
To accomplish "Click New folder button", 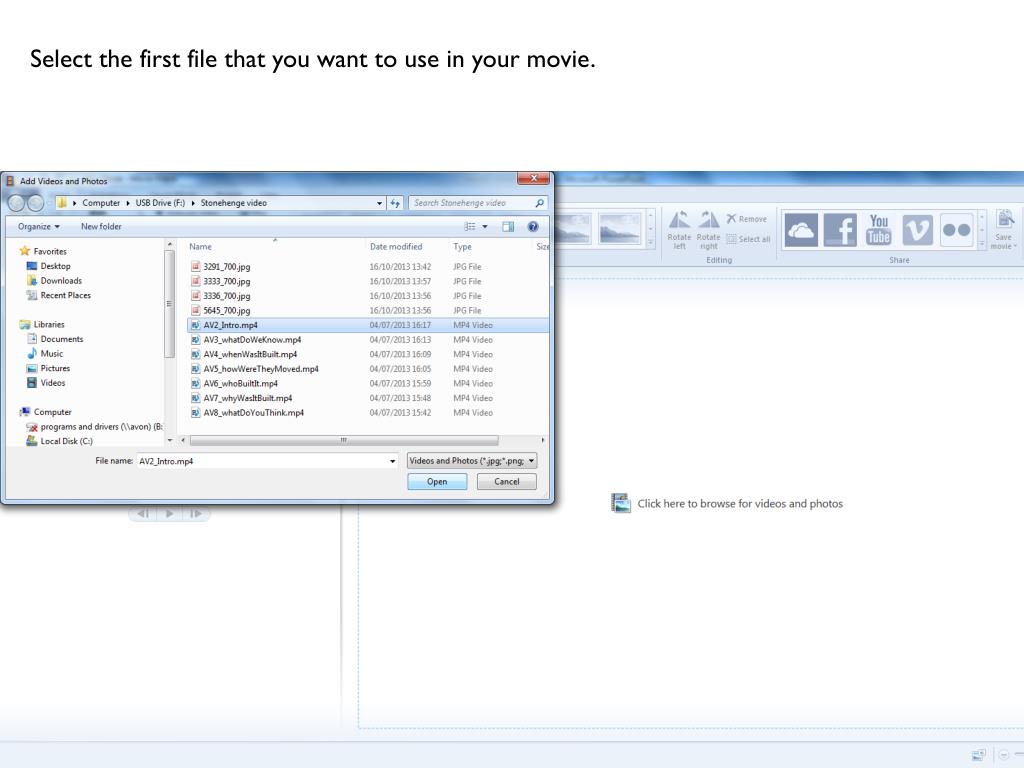I will [x=101, y=227].
